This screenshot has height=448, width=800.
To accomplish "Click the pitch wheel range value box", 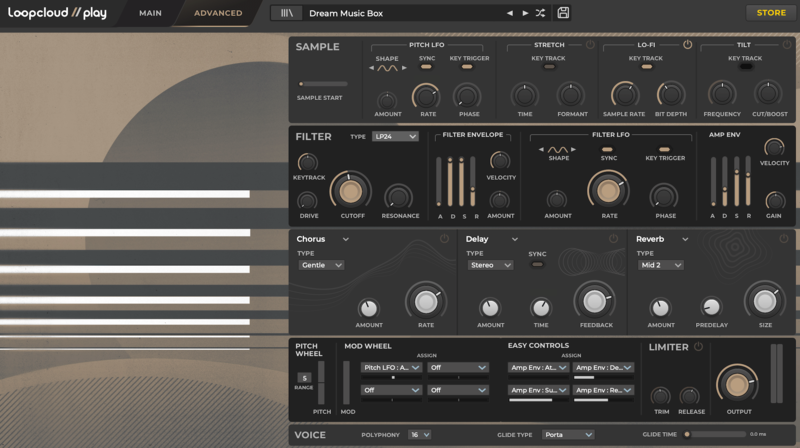I will click(304, 378).
